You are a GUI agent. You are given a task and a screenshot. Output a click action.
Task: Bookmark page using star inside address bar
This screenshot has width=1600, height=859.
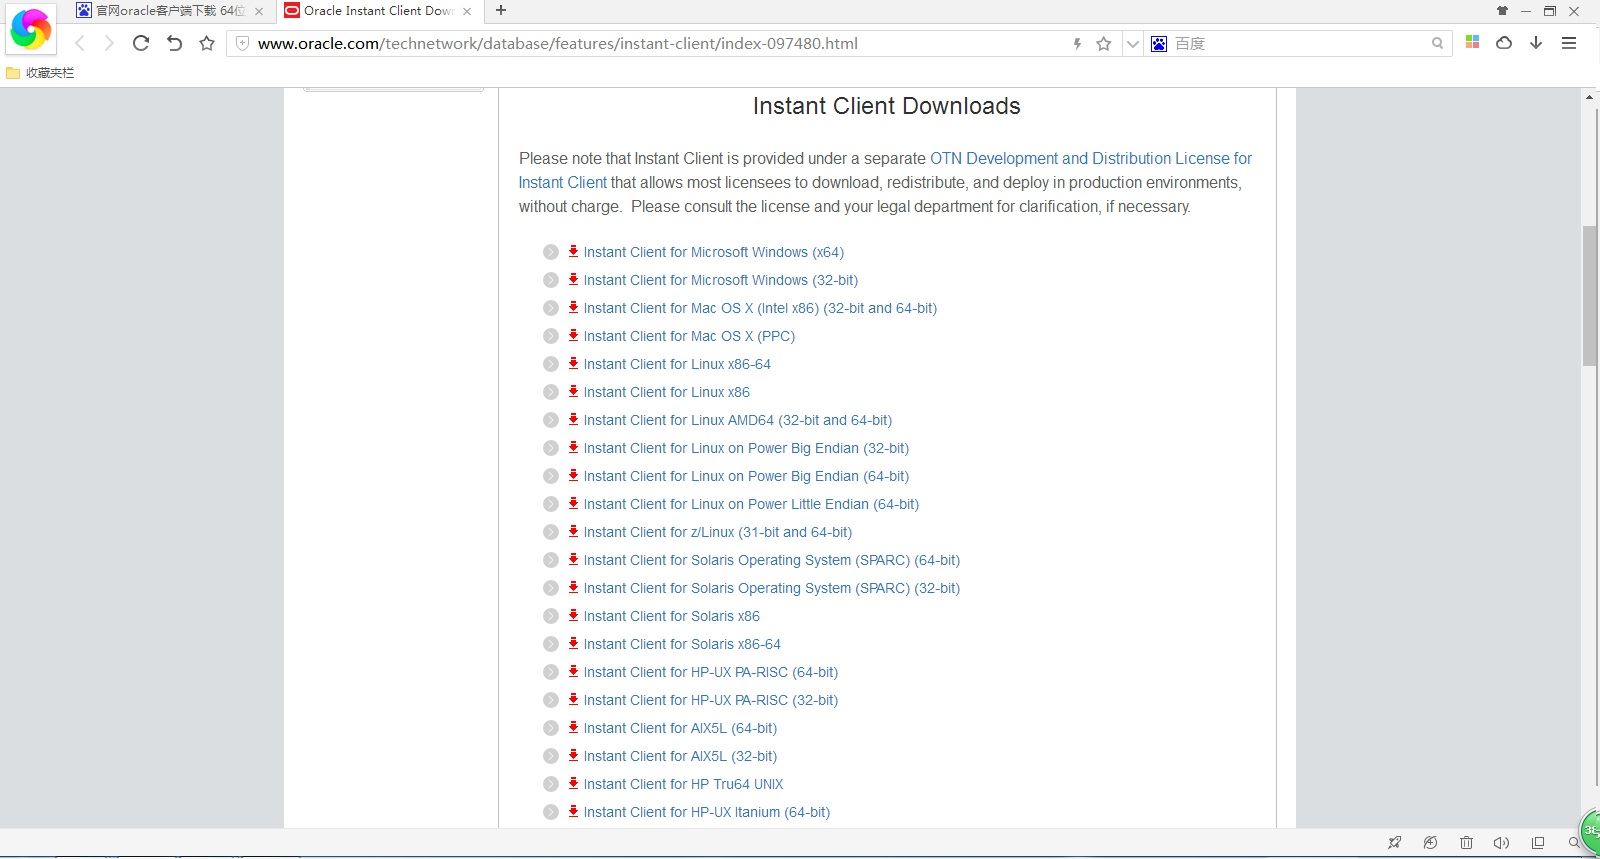(1104, 44)
